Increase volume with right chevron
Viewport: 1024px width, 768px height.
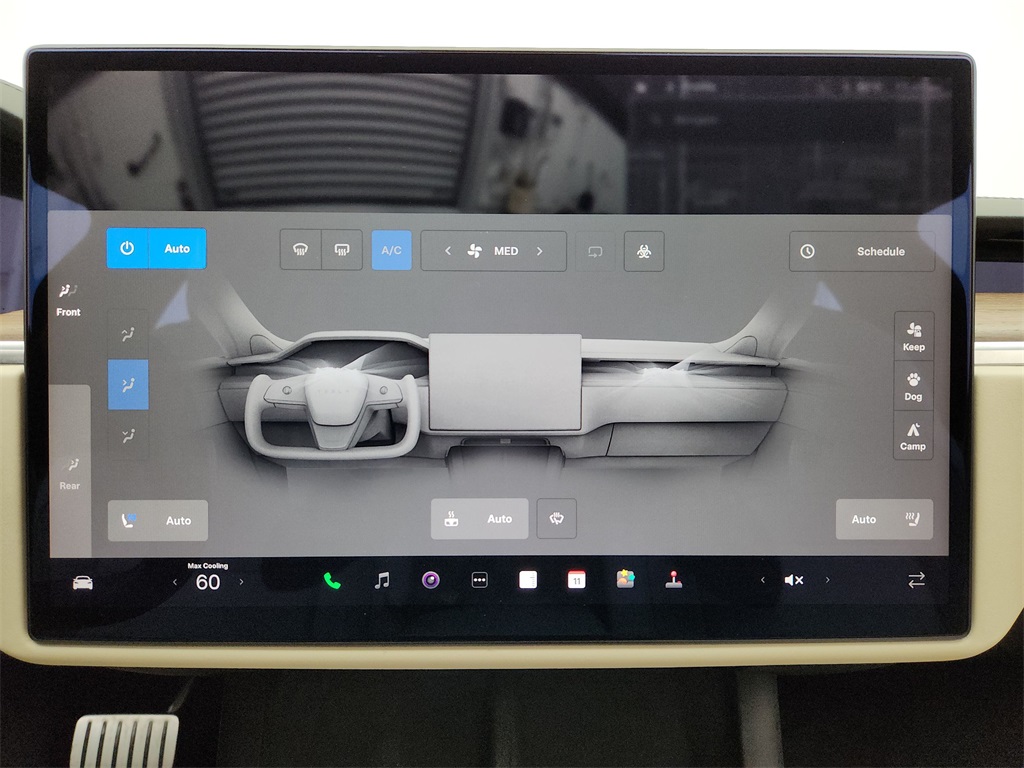click(827, 580)
